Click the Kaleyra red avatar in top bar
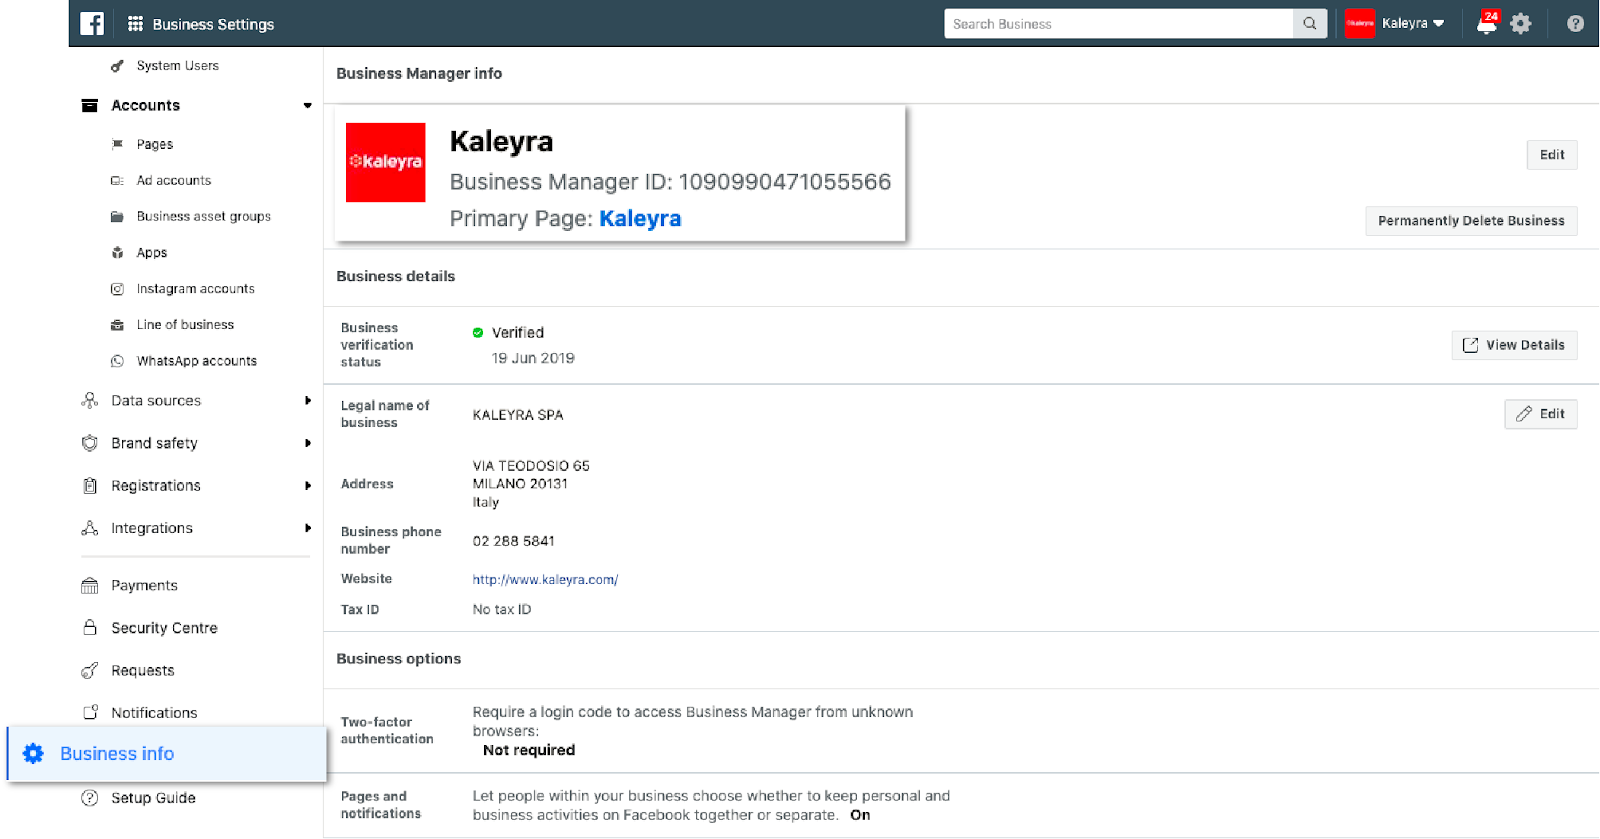This screenshot has height=839, width=1600. point(1360,23)
